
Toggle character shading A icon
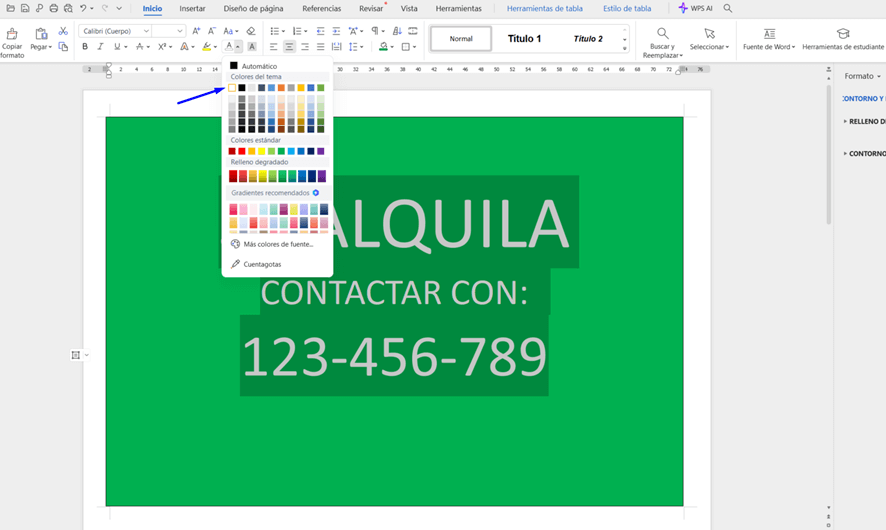pyautogui.click(x=252, y=47)
